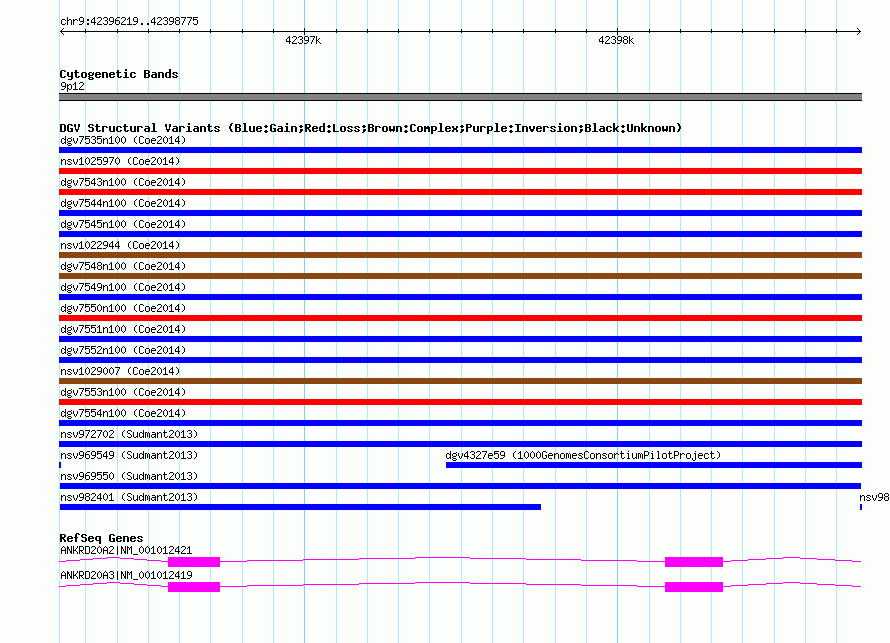Click the blue bar under dgv7551n100
The width and height of the screenshot is (890, 643).
pyautogui.click(x=460, y=339)
